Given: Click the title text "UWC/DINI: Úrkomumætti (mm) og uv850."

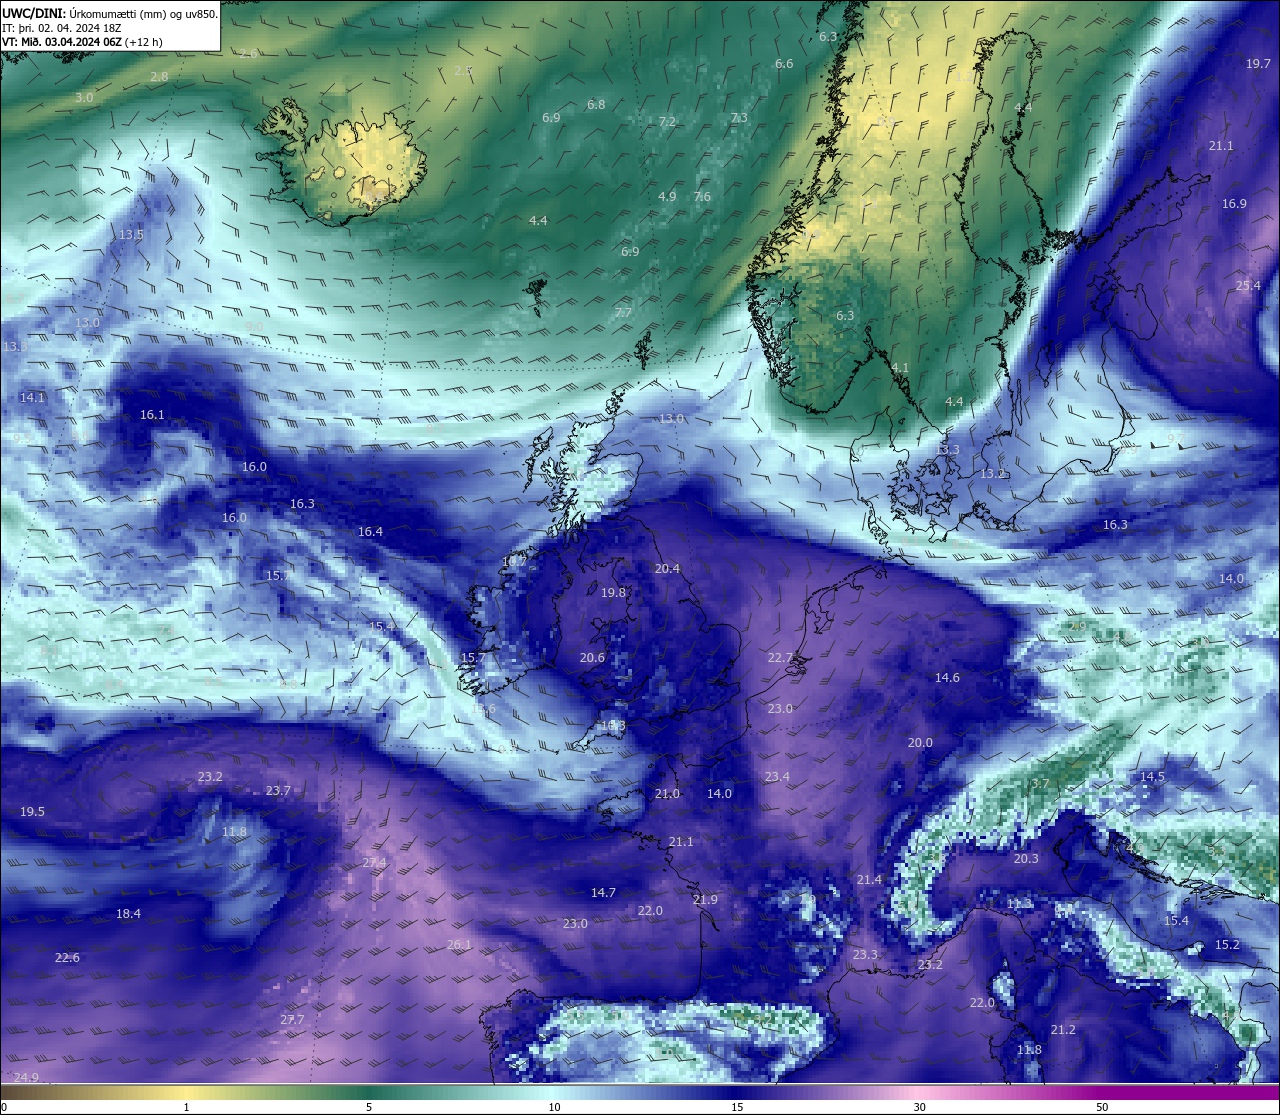Looking at the screenshot, I should point(110,13).
